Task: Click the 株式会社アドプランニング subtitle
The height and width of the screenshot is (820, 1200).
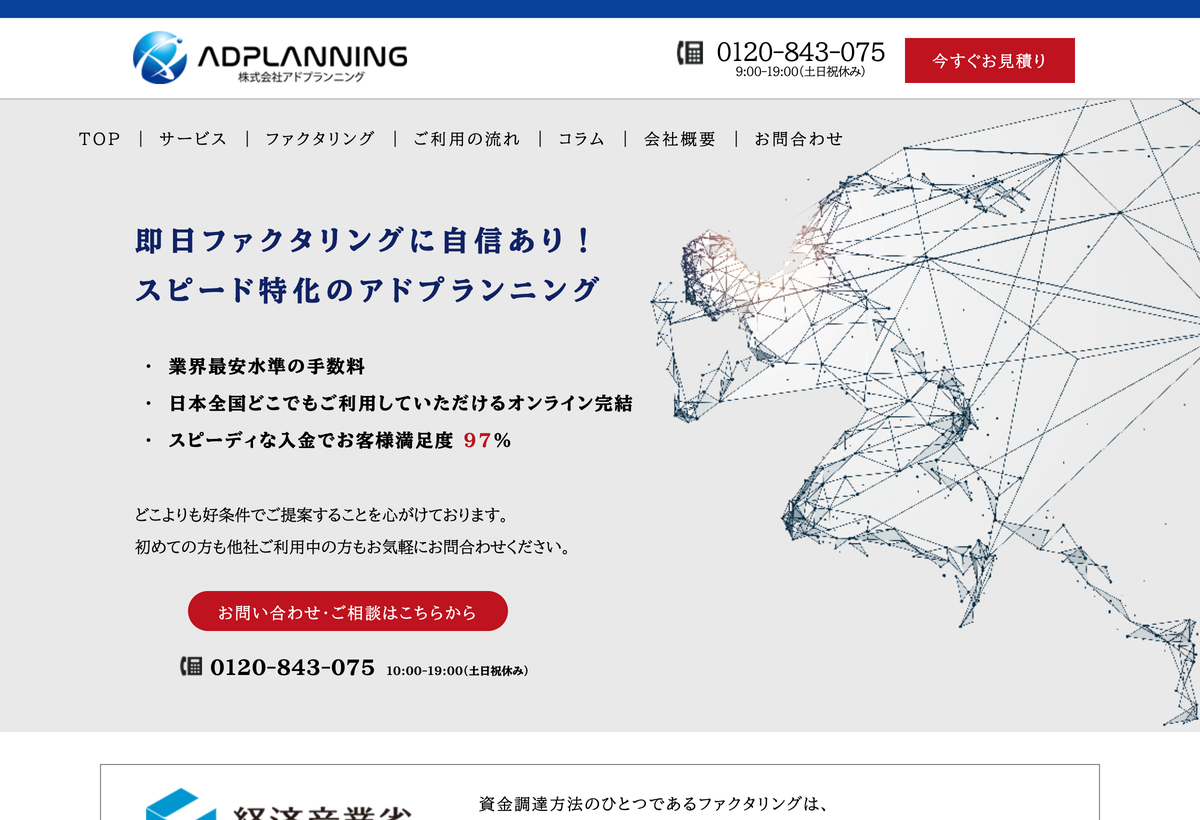Action: pos(301,77)
